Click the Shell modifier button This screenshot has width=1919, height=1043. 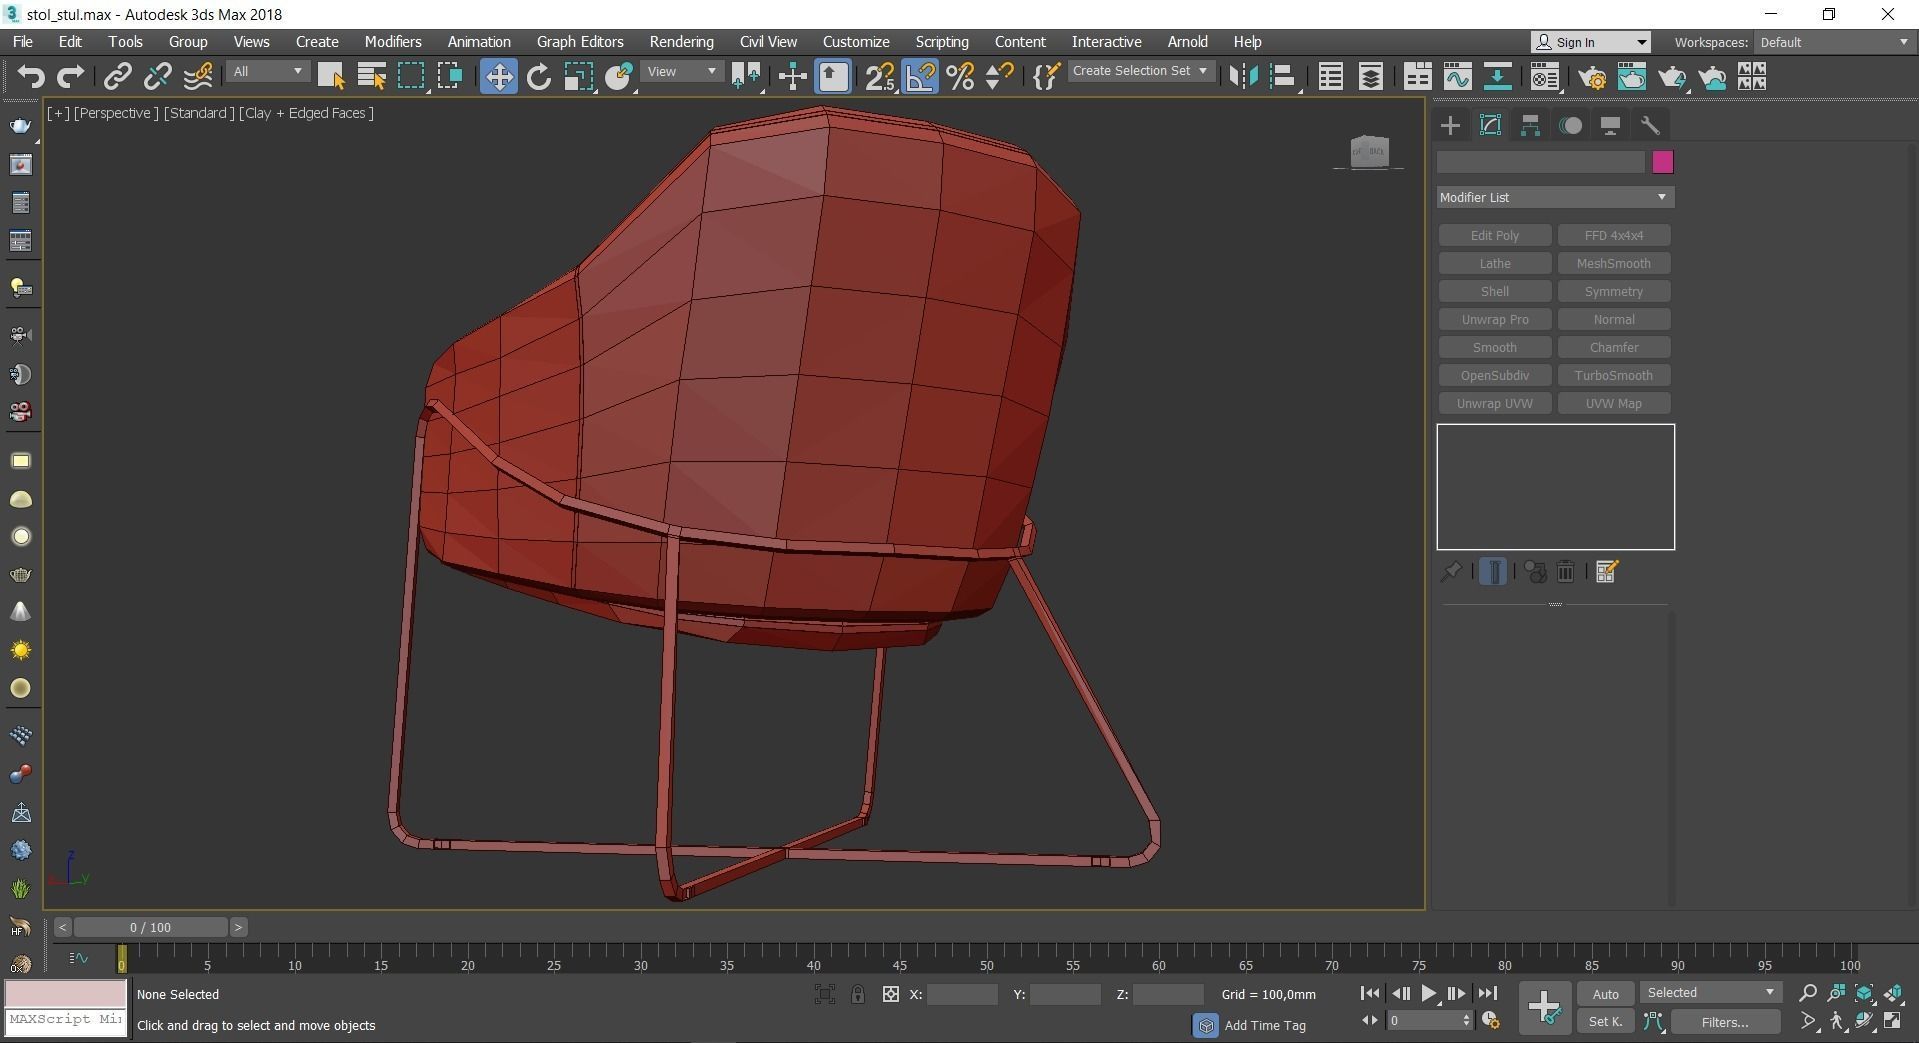[1495, 291]
